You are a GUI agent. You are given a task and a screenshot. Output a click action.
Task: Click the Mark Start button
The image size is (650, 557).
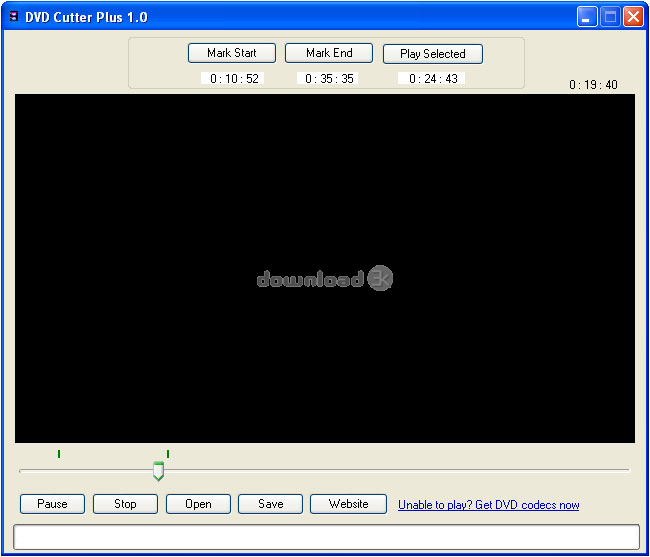(232, 53)
